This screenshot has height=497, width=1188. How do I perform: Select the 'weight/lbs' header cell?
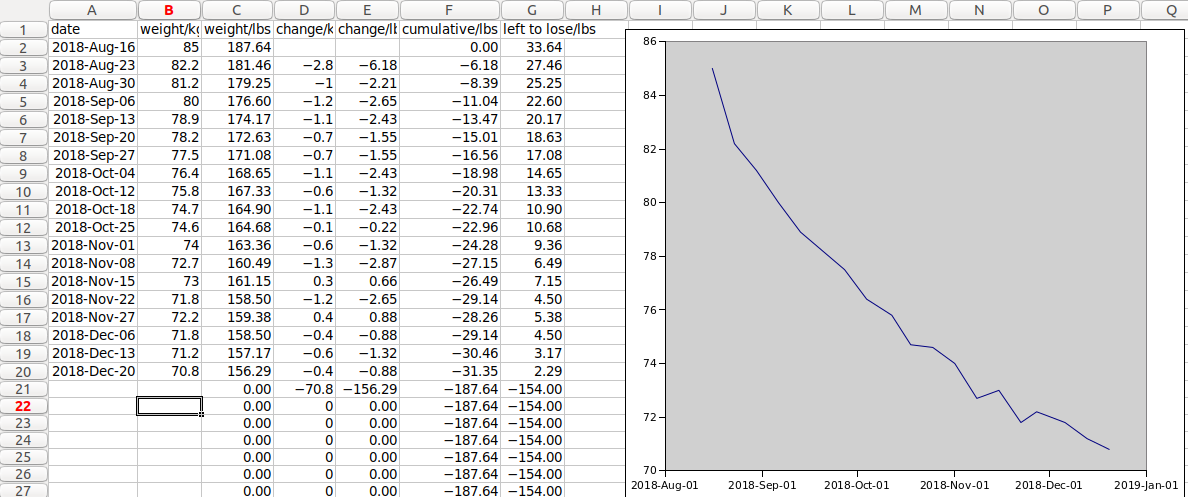[x=236, y=29]
